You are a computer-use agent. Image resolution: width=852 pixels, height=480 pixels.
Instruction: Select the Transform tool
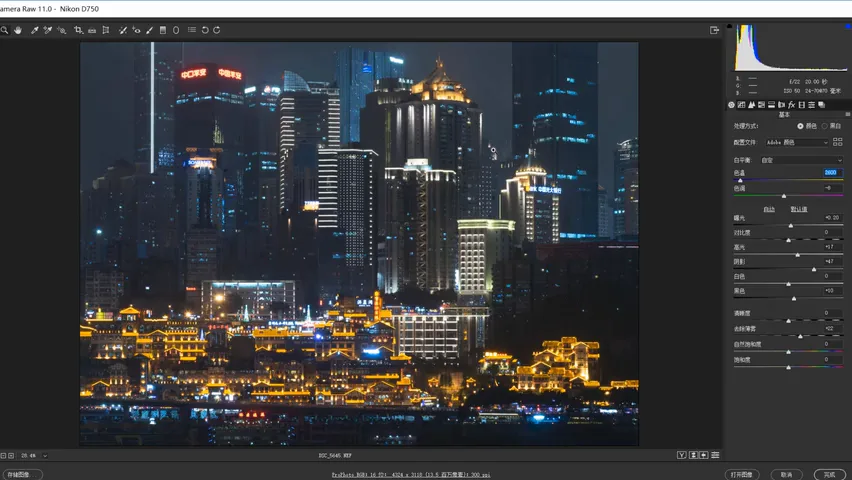[x=106, y=30]
